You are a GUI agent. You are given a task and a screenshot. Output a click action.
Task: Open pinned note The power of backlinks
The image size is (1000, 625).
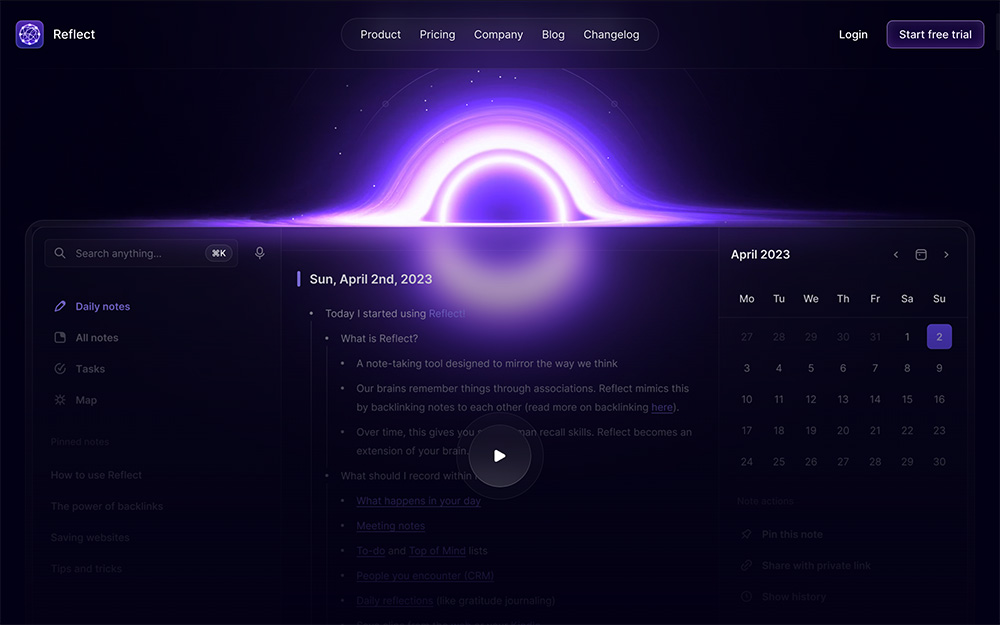tap(107, 506)
